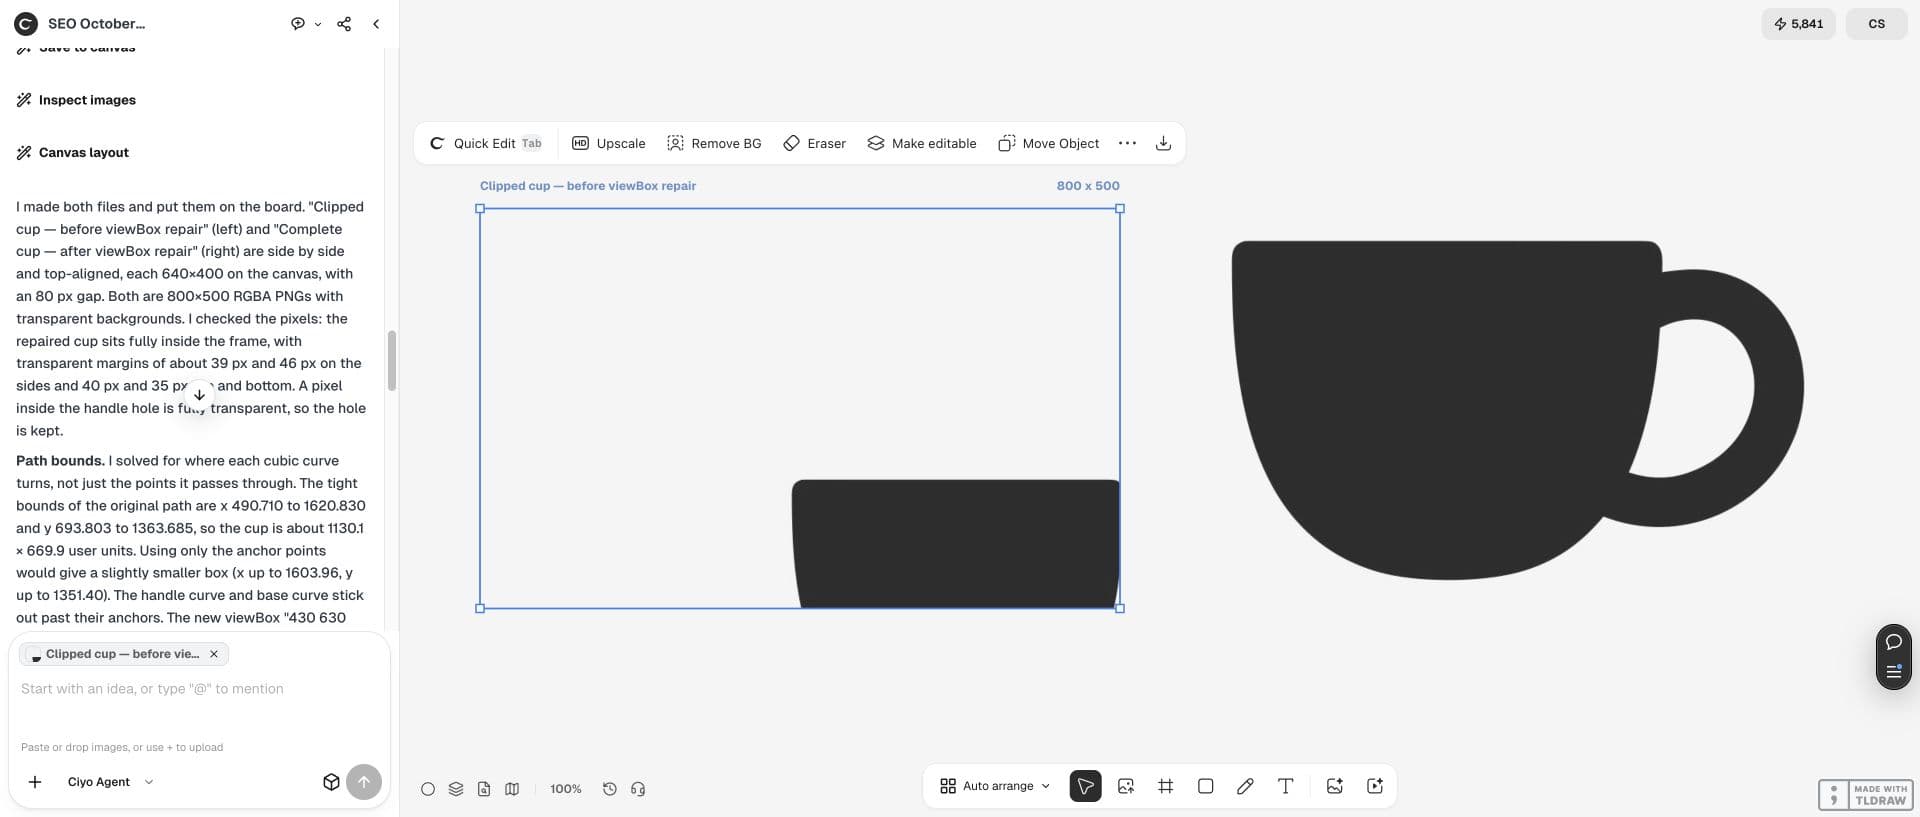Click the headset support icon
Image resolution: width=1920 pixels, height=817 pixels.
pos(638,789)
